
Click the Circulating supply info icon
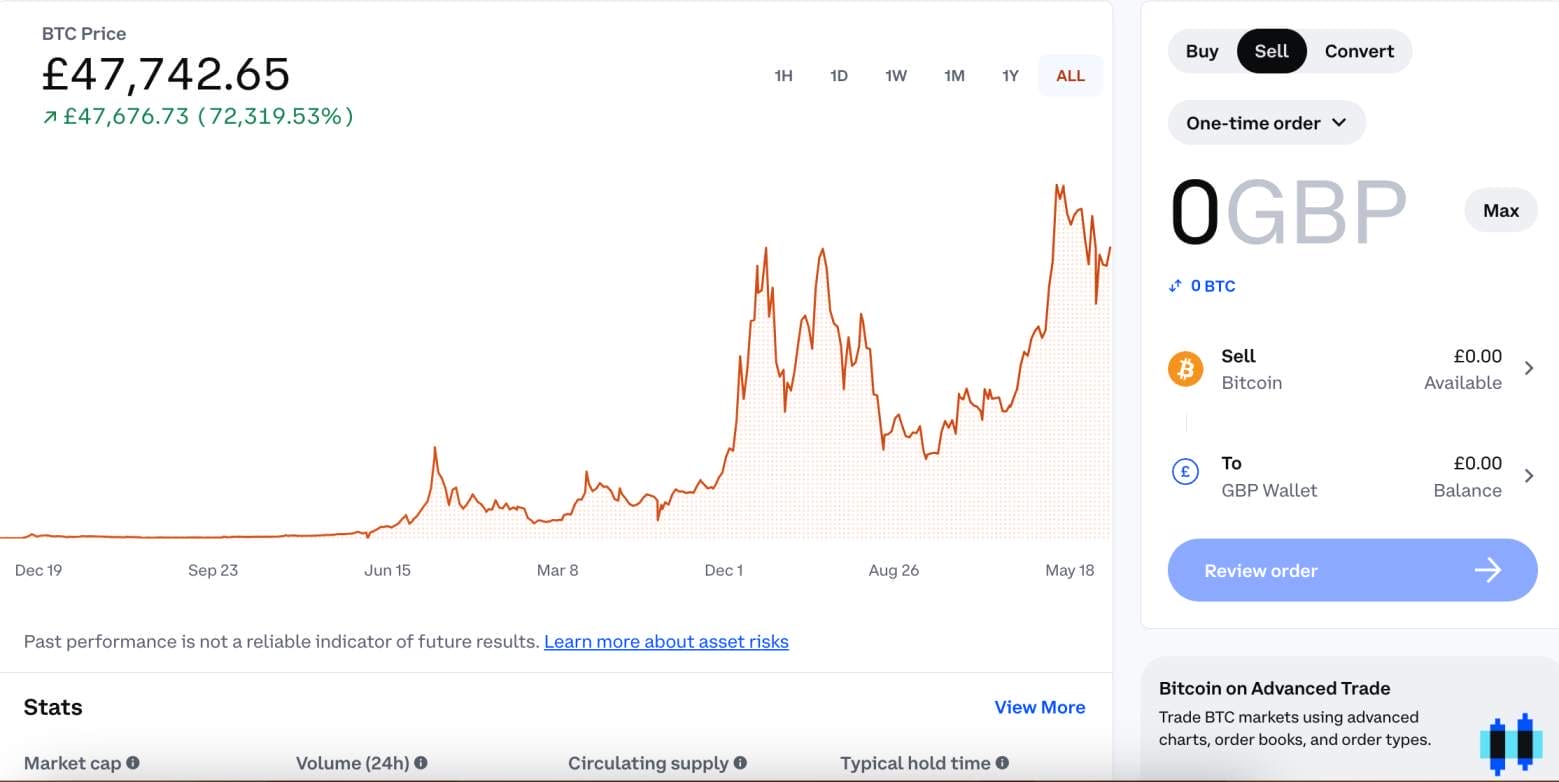coord(740,762)
